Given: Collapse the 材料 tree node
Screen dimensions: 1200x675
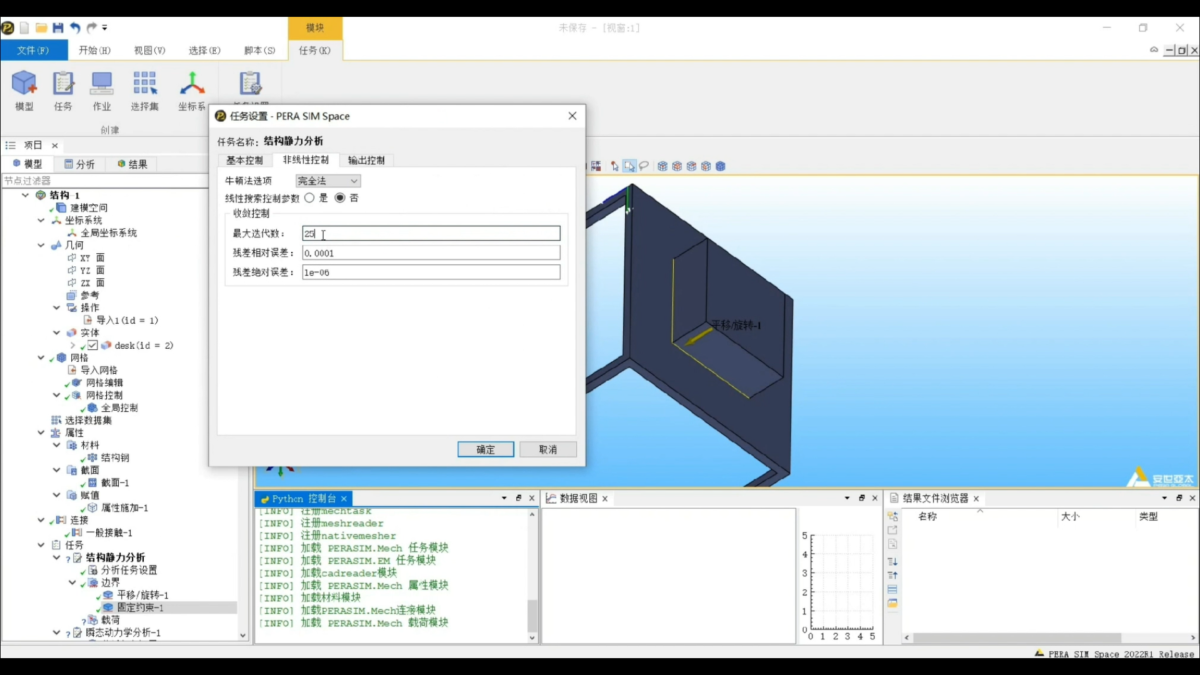Looking at the screenshot, I should (57, 445).
